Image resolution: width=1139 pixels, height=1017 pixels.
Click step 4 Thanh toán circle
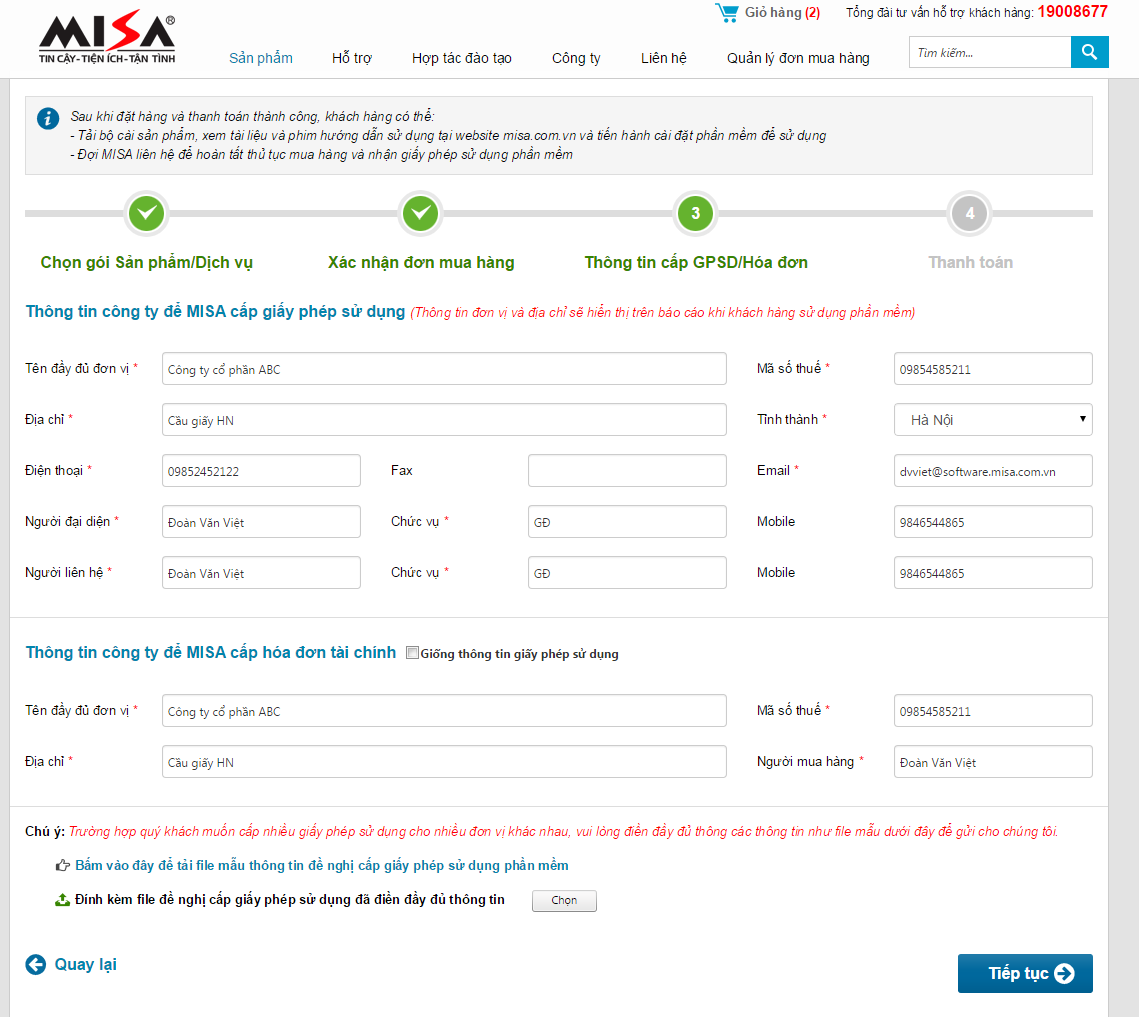[969, 213]
